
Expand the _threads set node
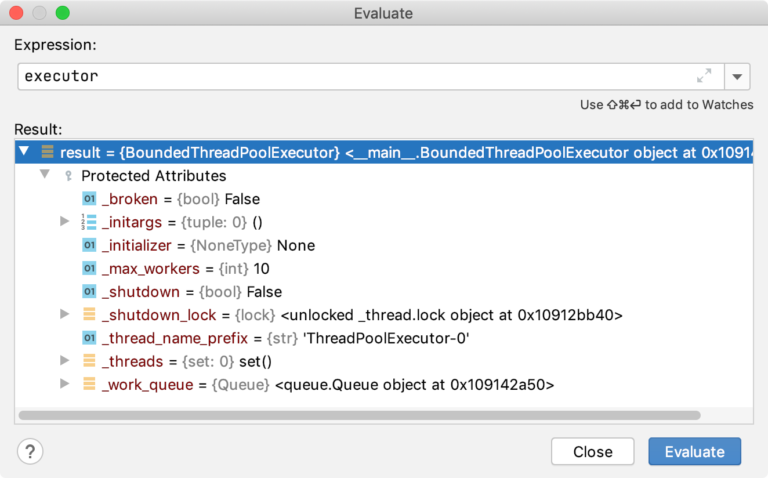tap(65, 361)
